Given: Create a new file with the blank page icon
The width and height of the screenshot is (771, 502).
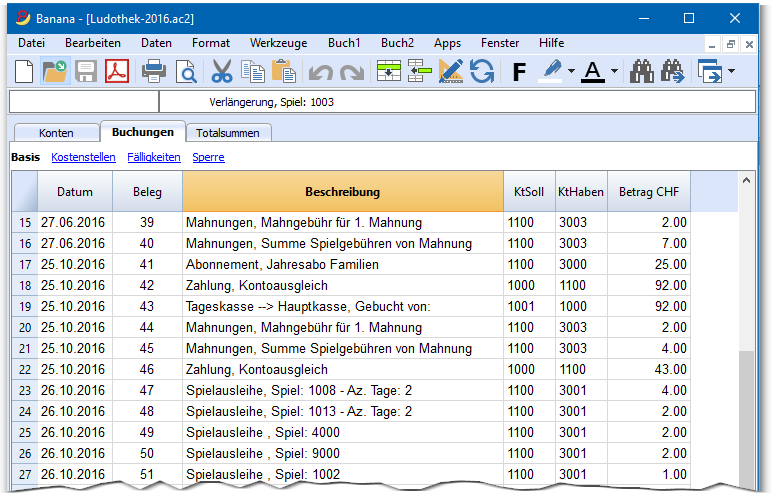Looking at the screenshot, I should (x=24, y=71).
